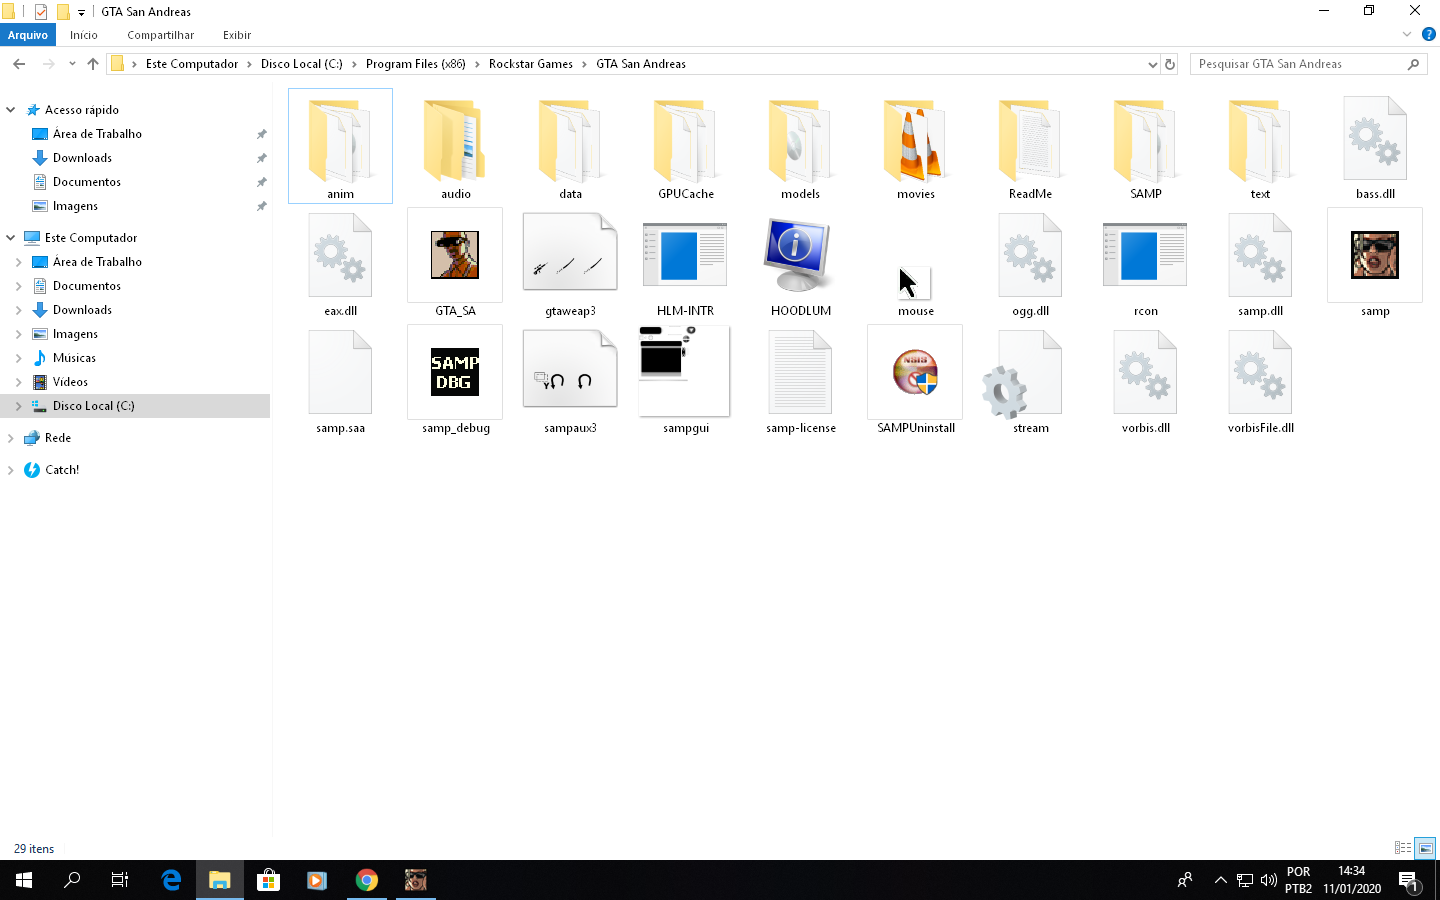Expand the ribbon with the chevron
Screen dimensions: 1440x900
pyautogui.click(x=1407, y=35)
